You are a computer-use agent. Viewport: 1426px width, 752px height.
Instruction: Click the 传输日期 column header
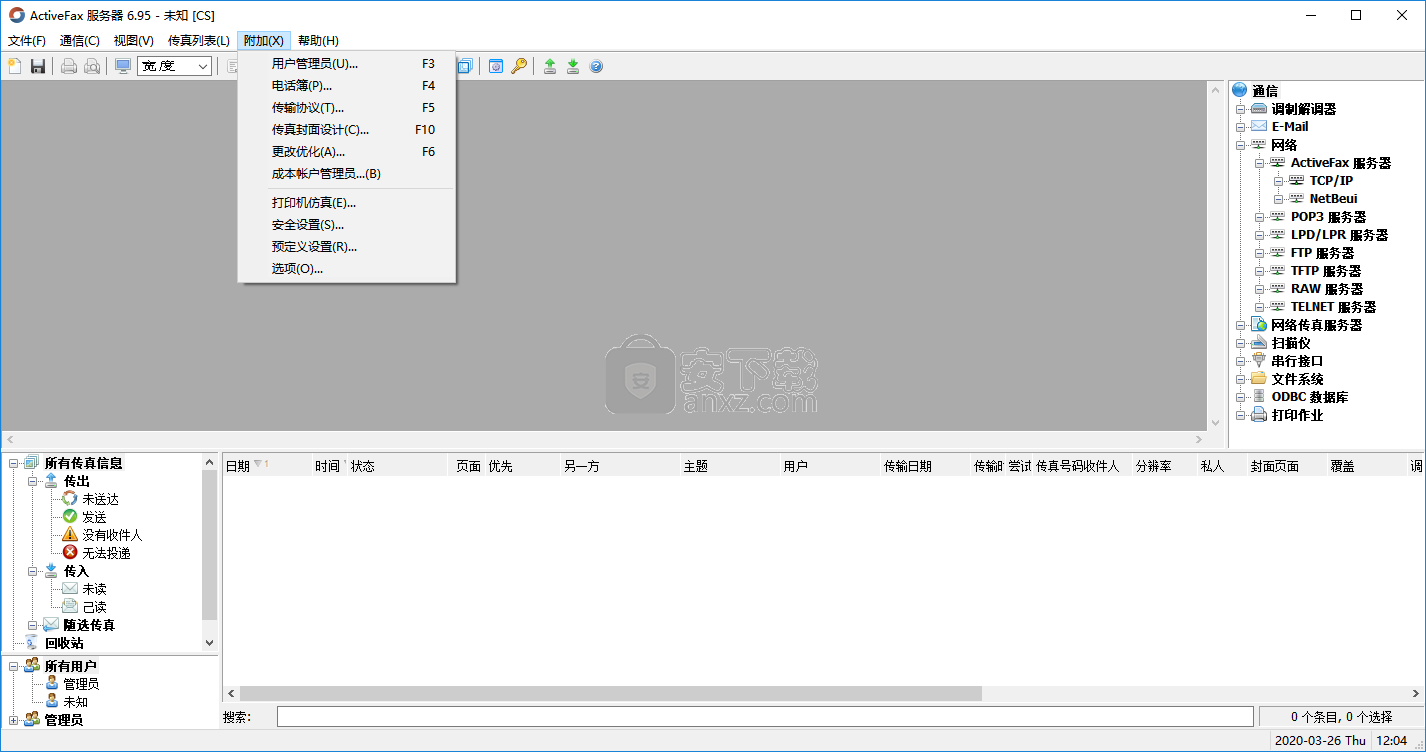(925, 466)
